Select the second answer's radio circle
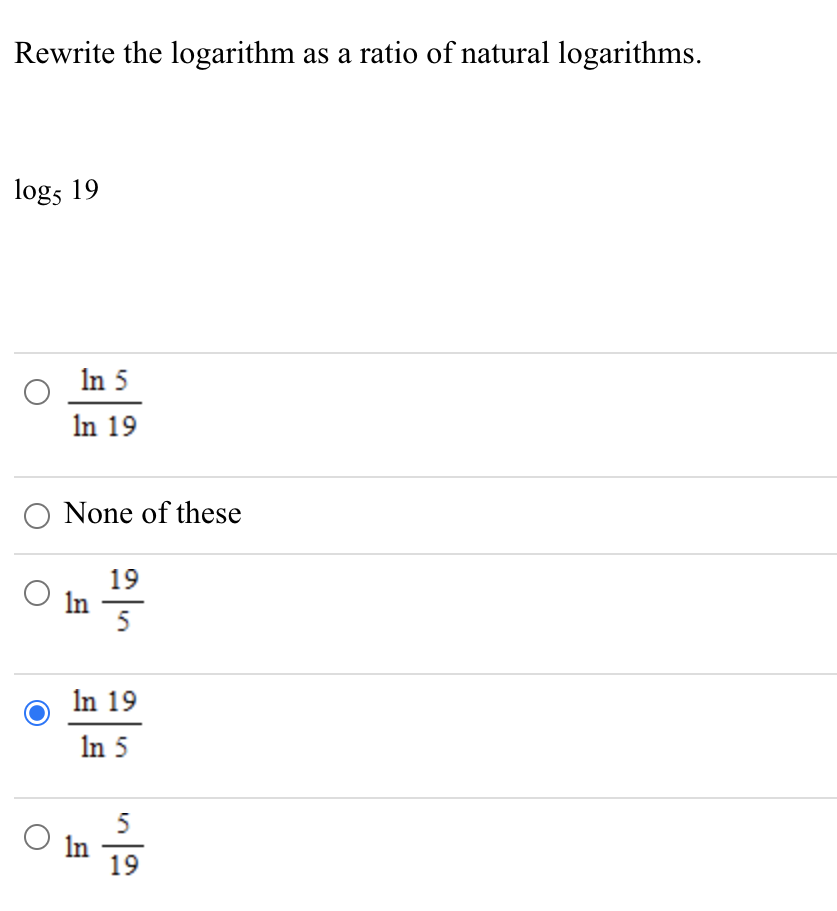The height and width of the screenshot is (911, 837). (36, 516)
